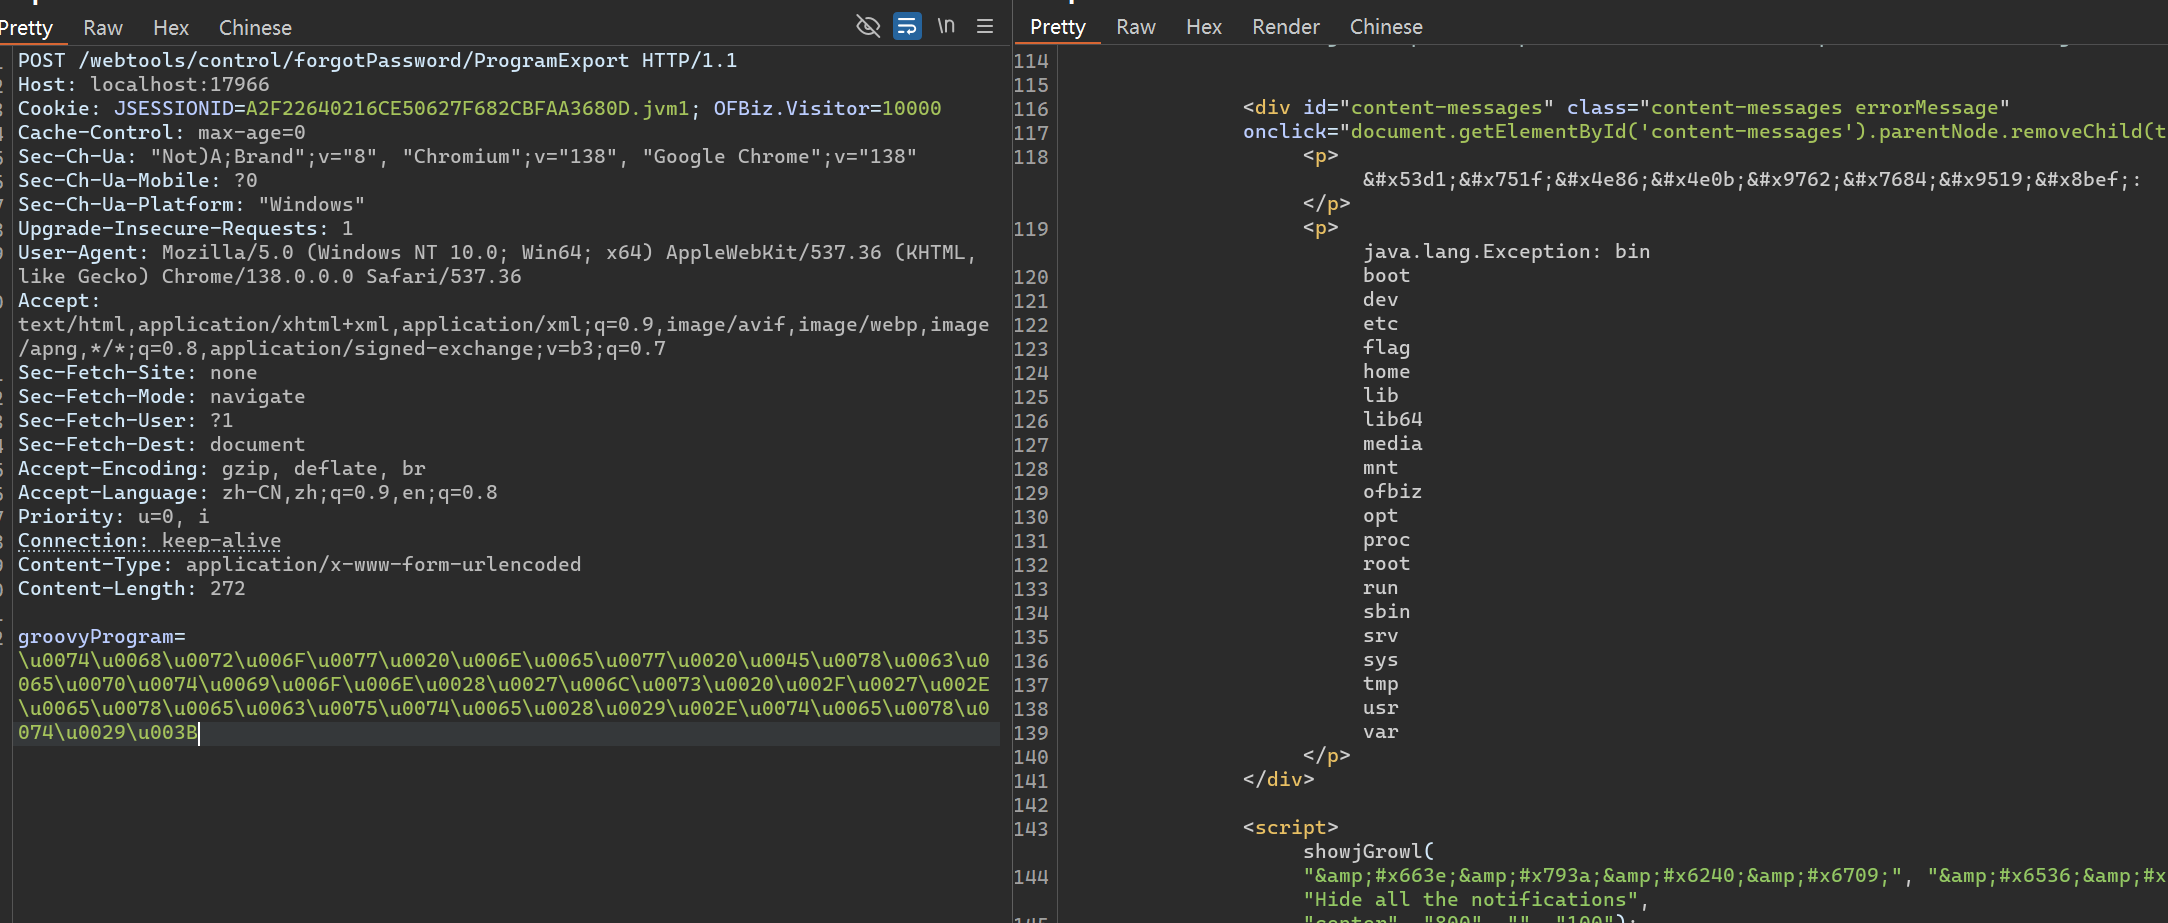2168x923 pixels.
Task: Click the 'ofbiz' entry in response output
Action: click(1392, 492)
